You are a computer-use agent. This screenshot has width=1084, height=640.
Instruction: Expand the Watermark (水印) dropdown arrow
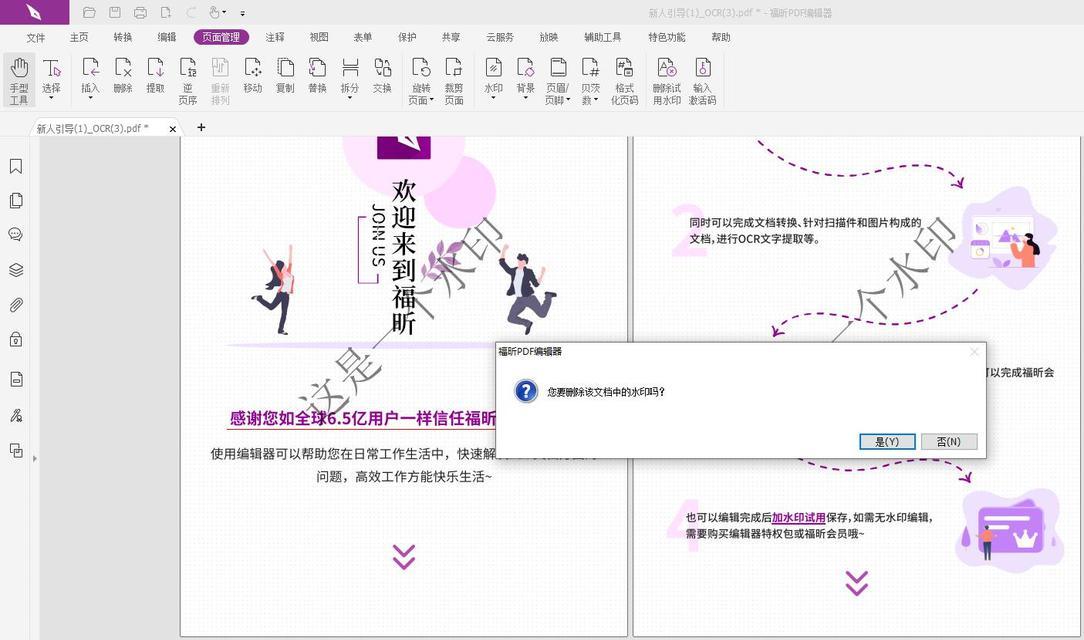493,98
